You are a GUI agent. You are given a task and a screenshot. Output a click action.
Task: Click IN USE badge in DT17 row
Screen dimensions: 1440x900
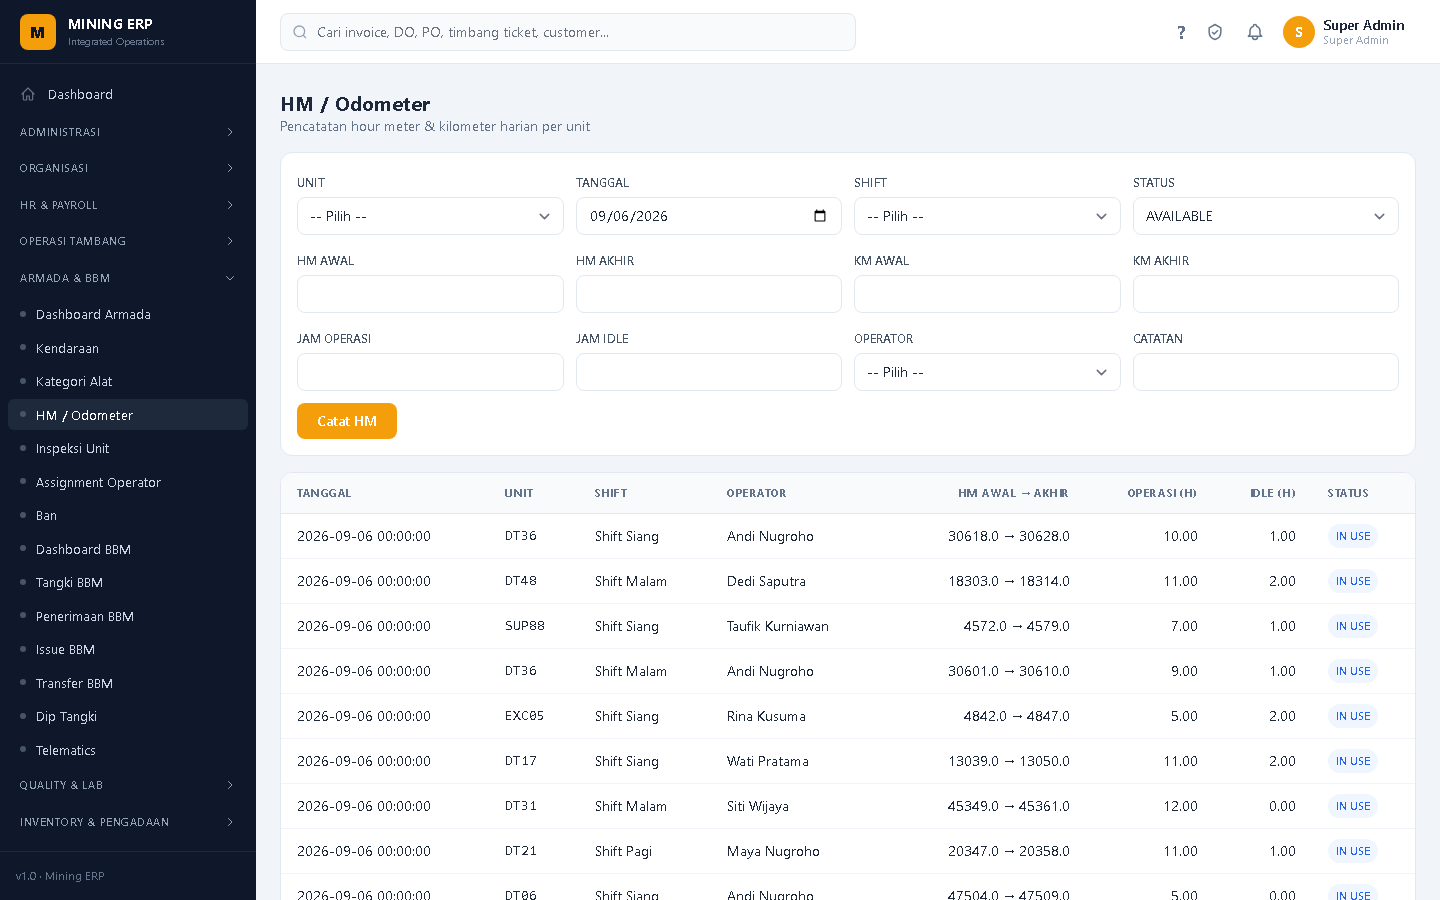[1353, 761]
